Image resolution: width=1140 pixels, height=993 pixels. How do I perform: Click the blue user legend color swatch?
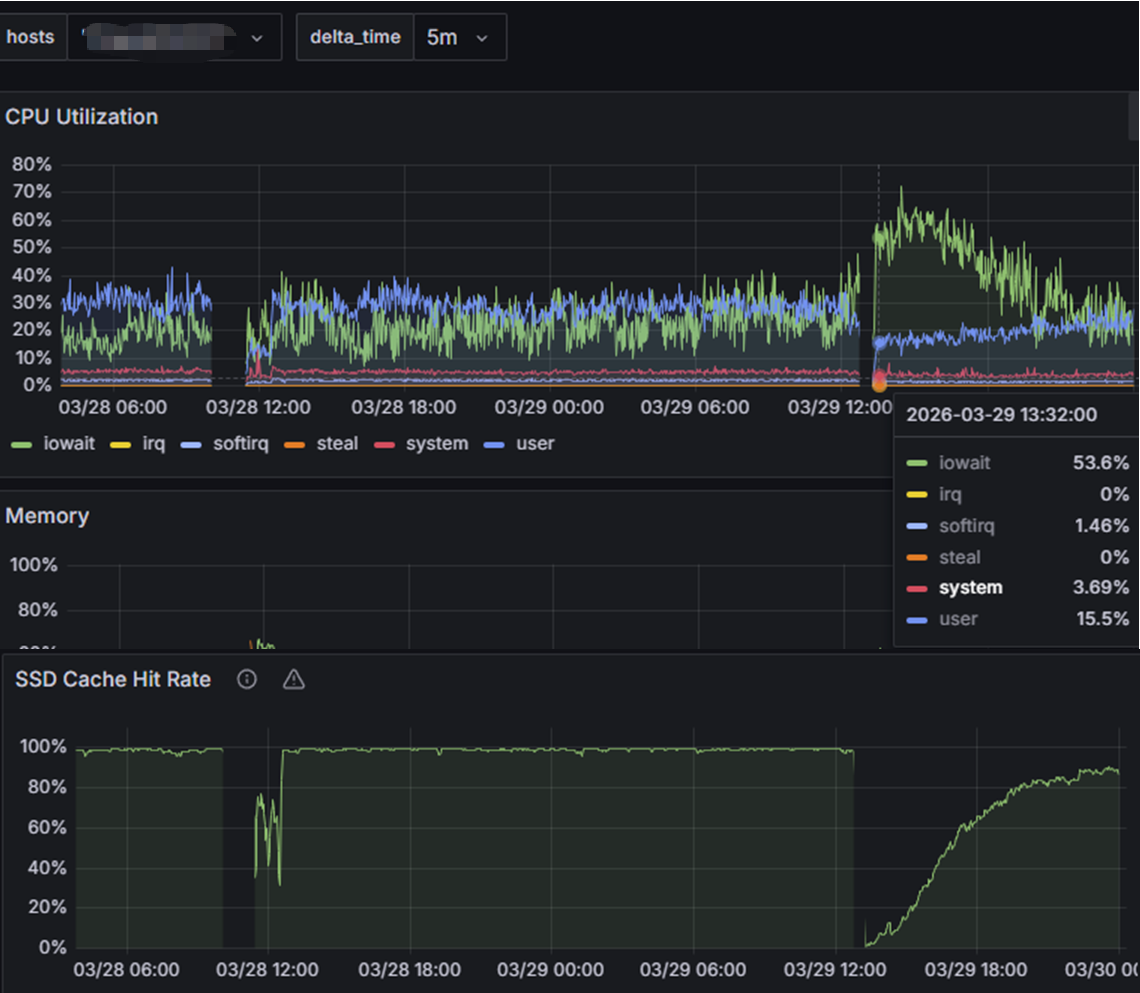[x=494, y=445]
